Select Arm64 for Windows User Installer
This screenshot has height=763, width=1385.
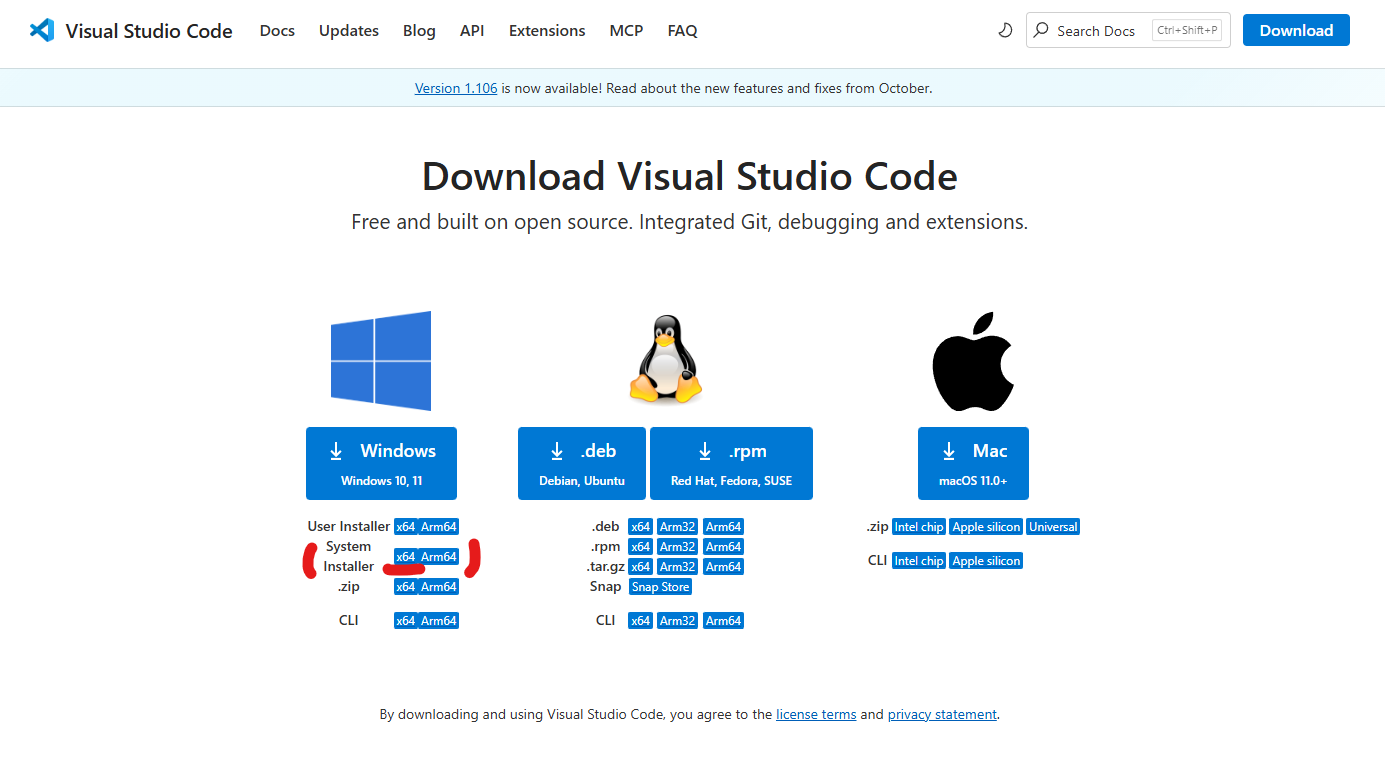(439, 527)
